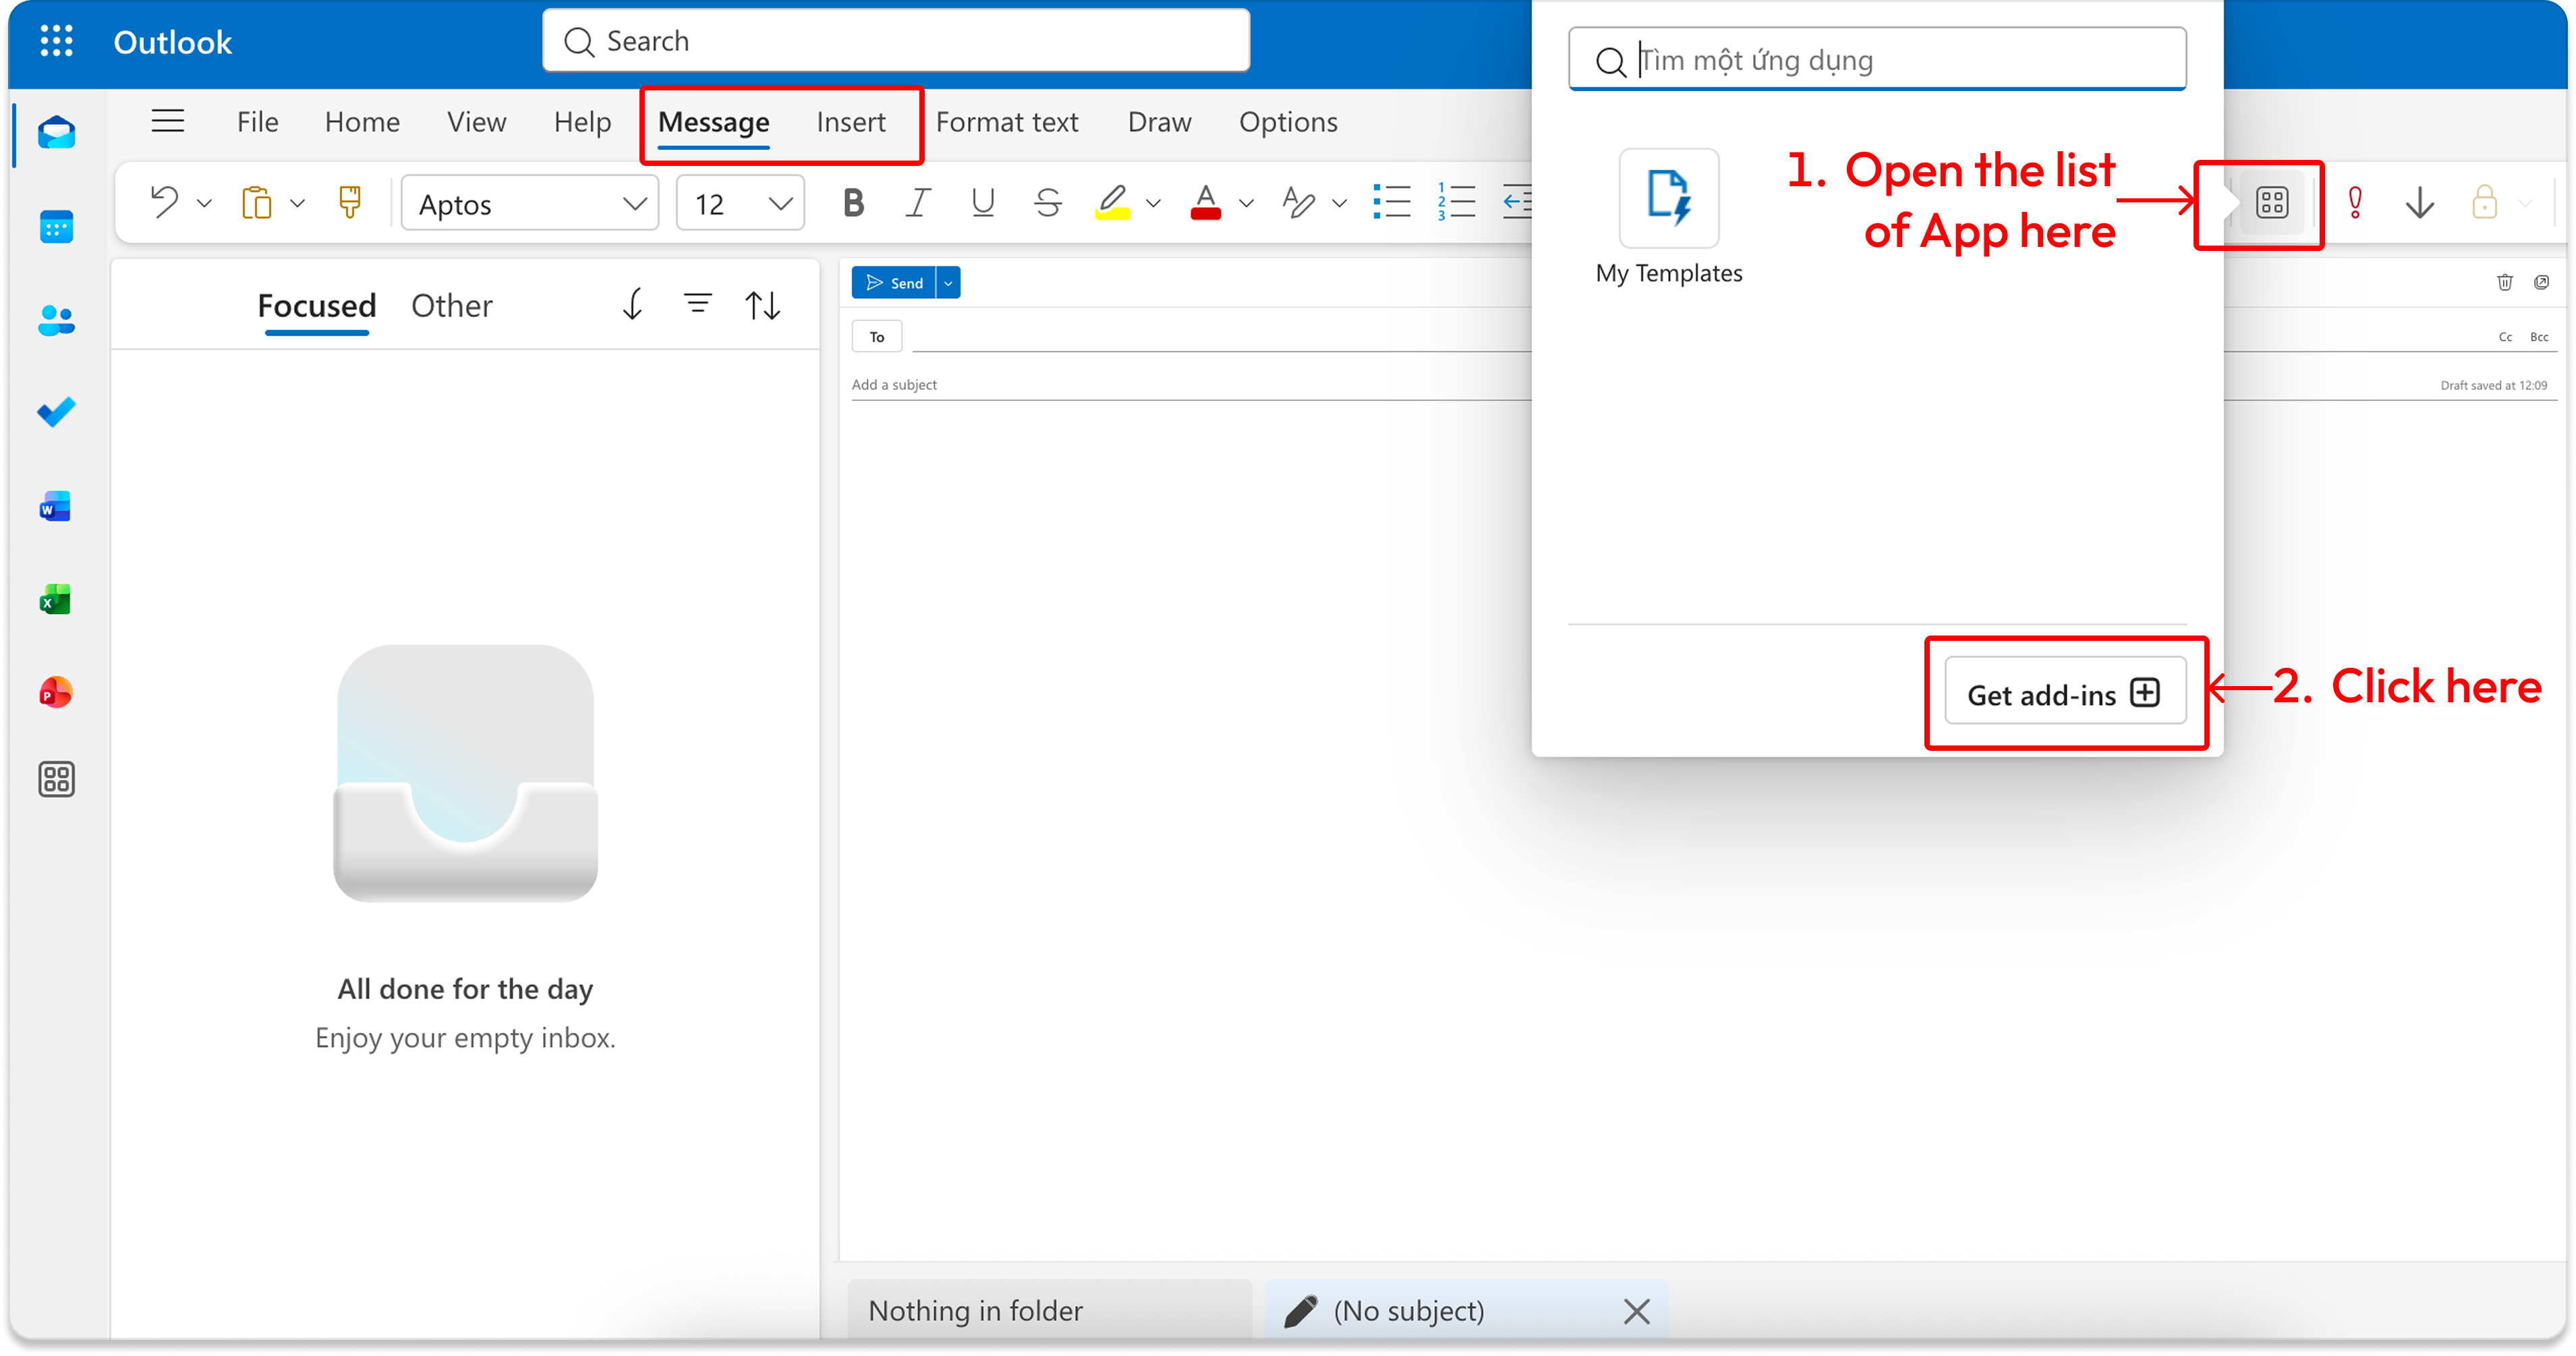Image resolution: width=2576 pixels, height=1356 pixels.
Task: Select the Other inbox tab
Action: click(x=451, y=306)
